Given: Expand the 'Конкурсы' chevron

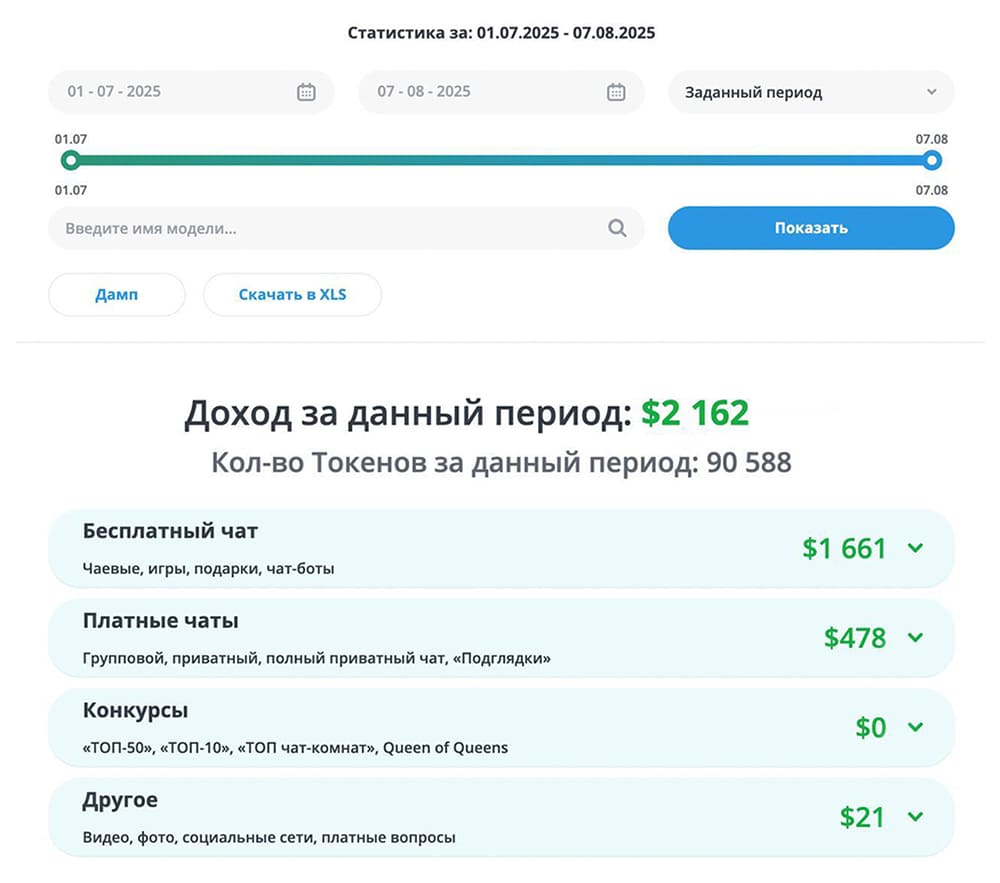Looking at the screenshot, I should (915, 727).
